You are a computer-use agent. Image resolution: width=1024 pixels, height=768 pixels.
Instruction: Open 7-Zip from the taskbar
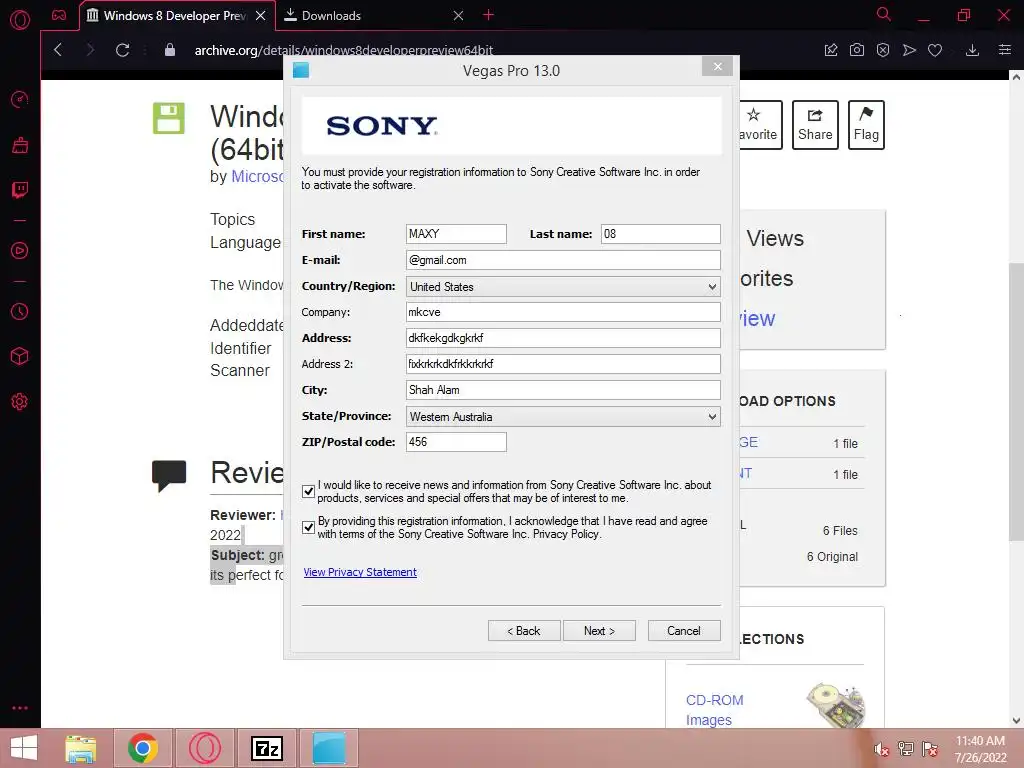tap(267, 748)
